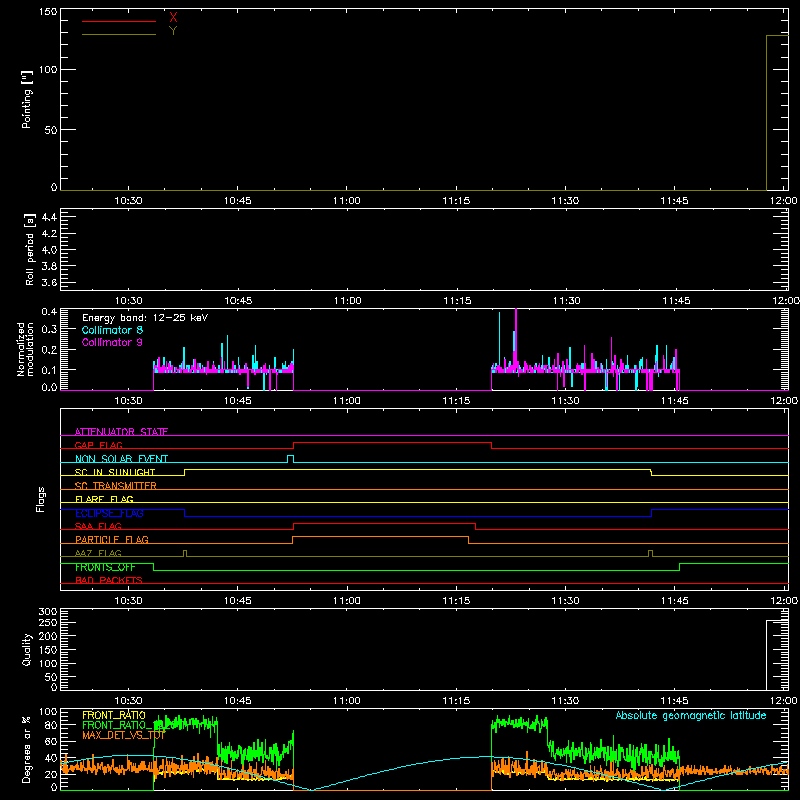Click the NON_SOLAR_EVENT flag label
The image size is (800, 800).
(x=121, y=459)
